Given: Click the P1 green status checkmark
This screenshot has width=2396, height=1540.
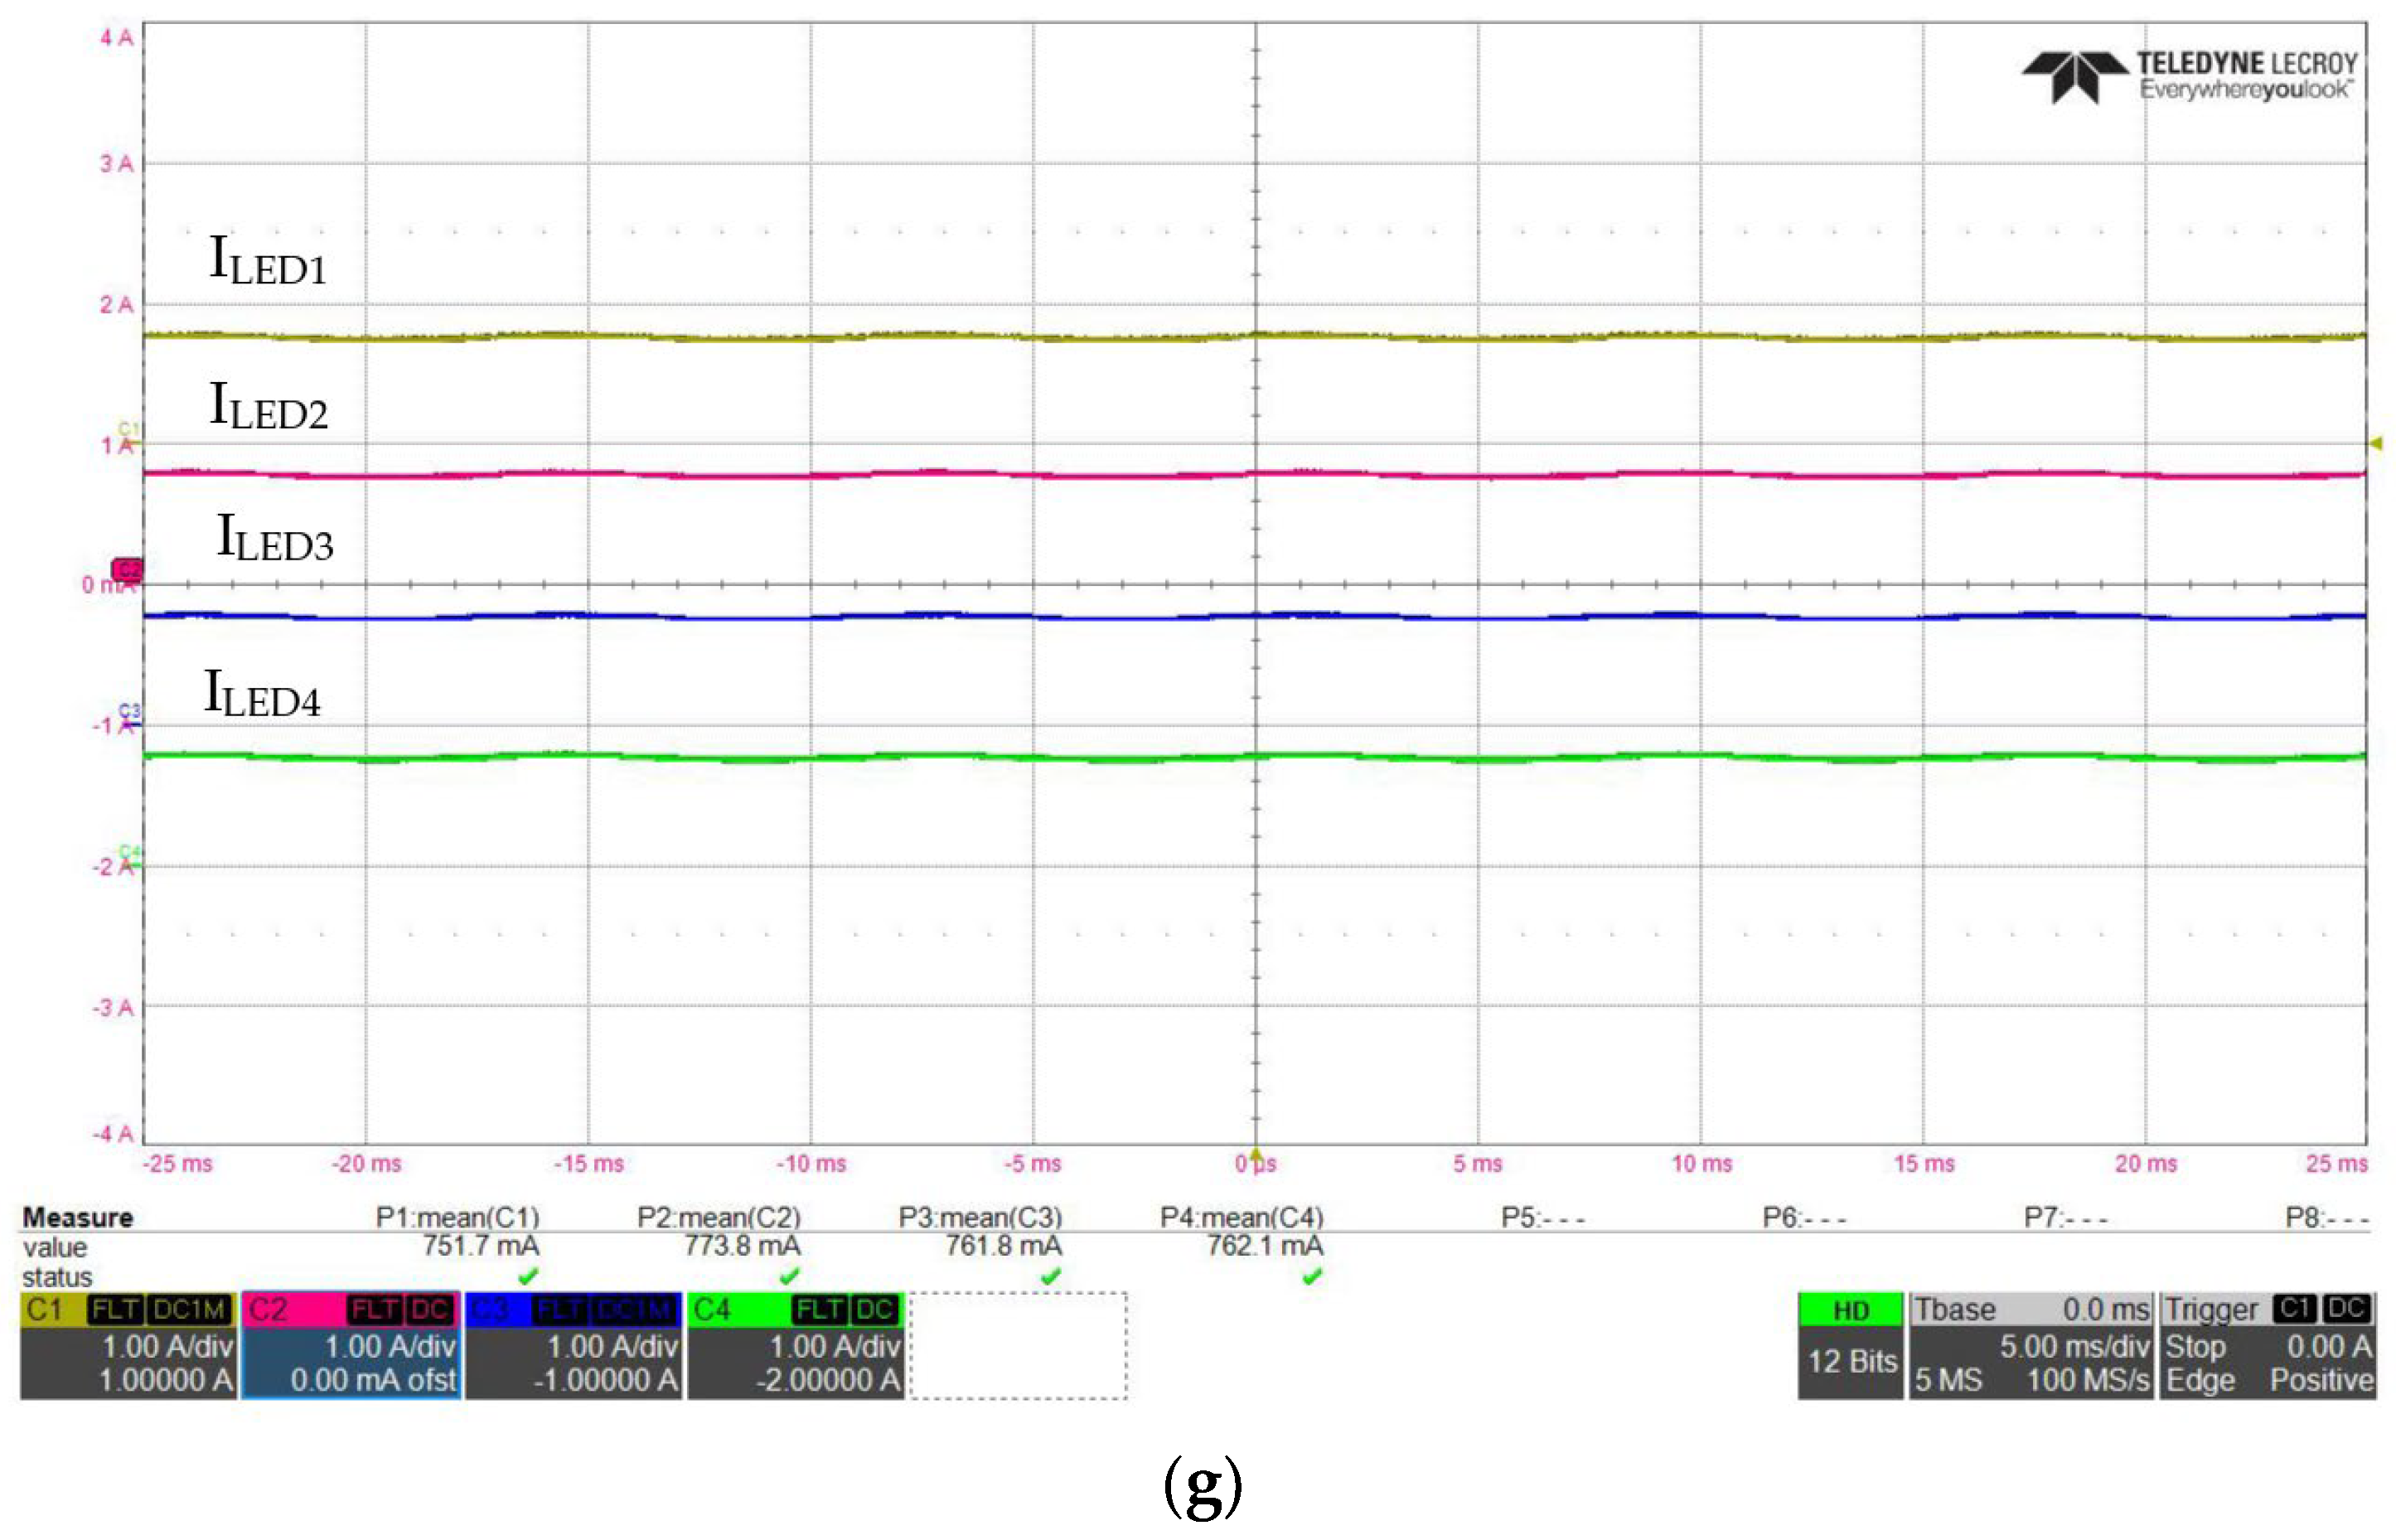Looking at the screenshot, I should point(528,1276).
